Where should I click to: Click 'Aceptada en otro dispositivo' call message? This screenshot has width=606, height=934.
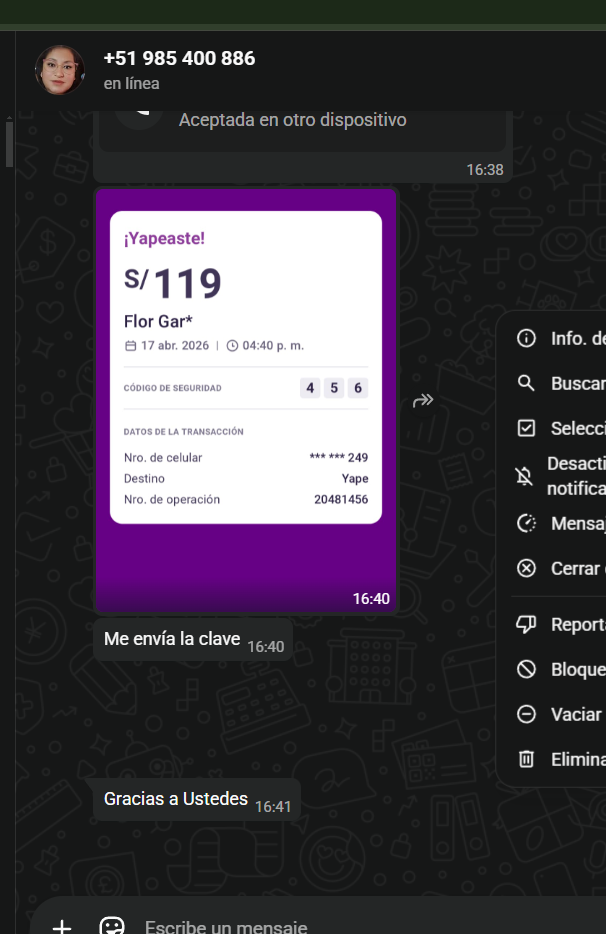pyautogui.click(x=292, y=120)
